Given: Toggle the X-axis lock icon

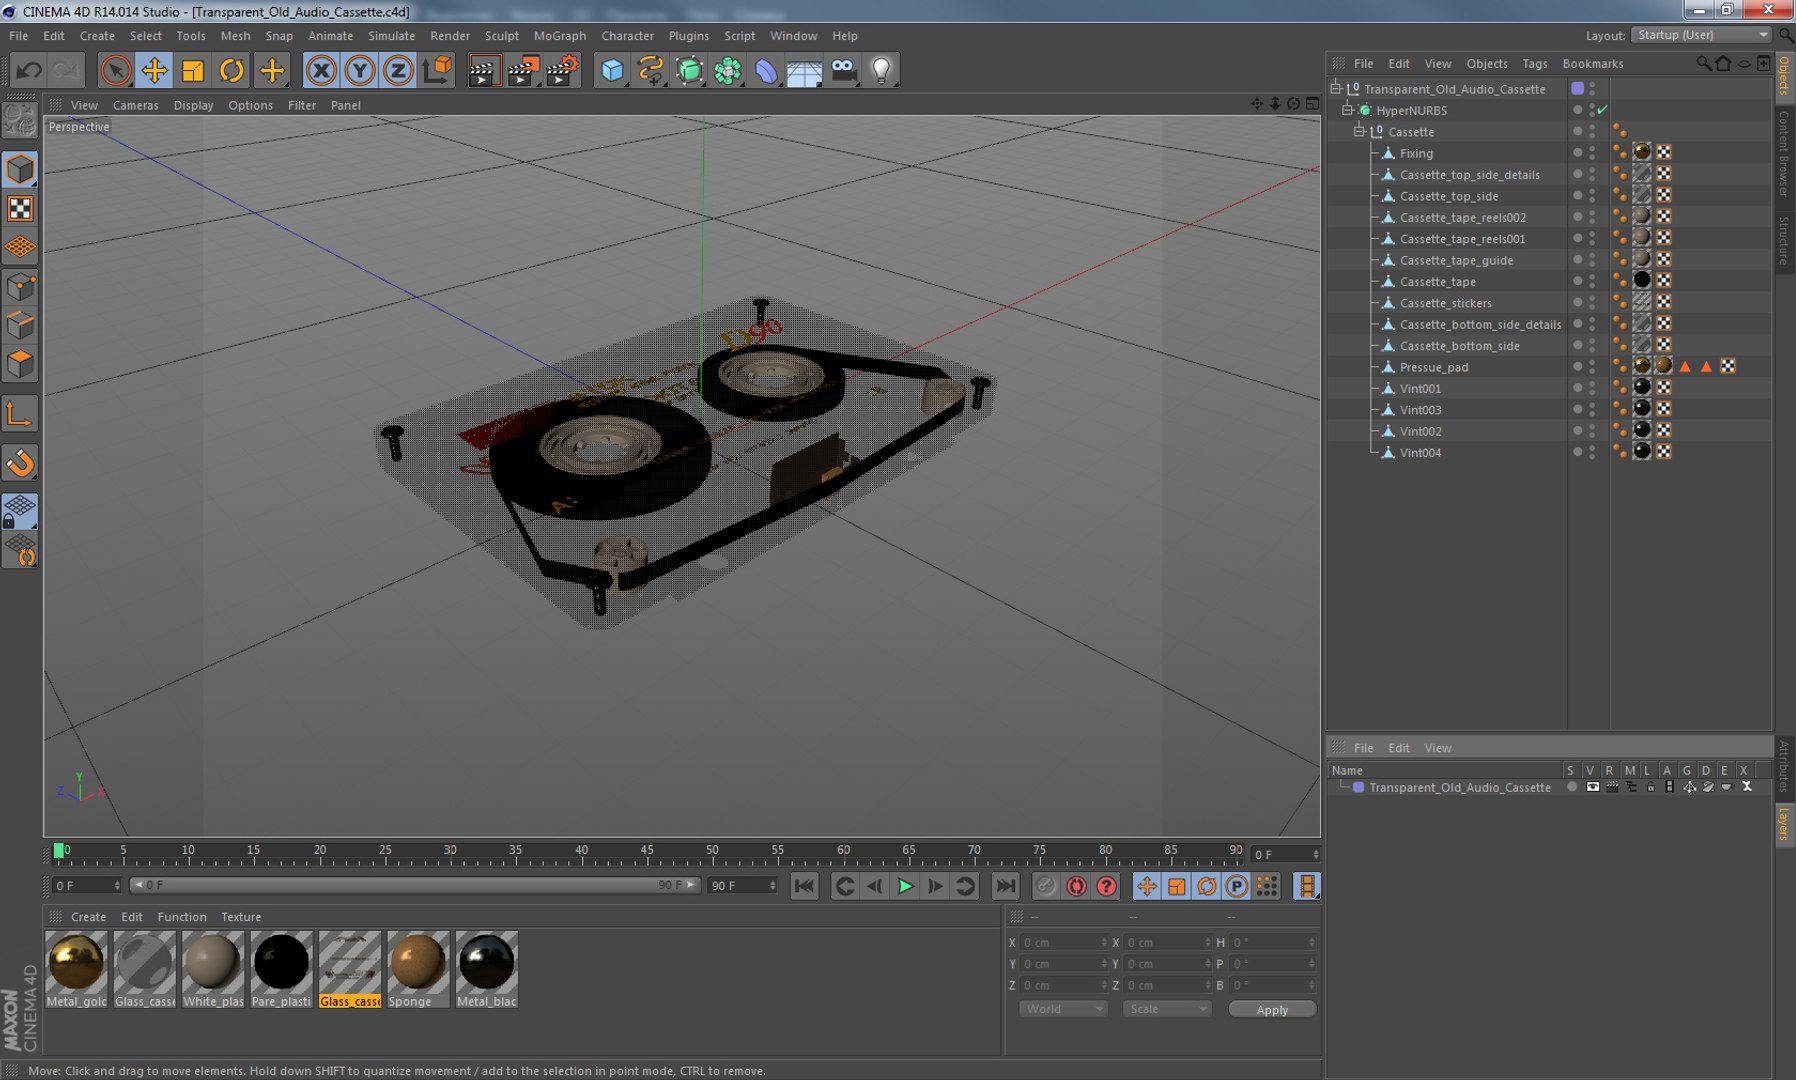Looking at the screenshot, I should 321,70.
